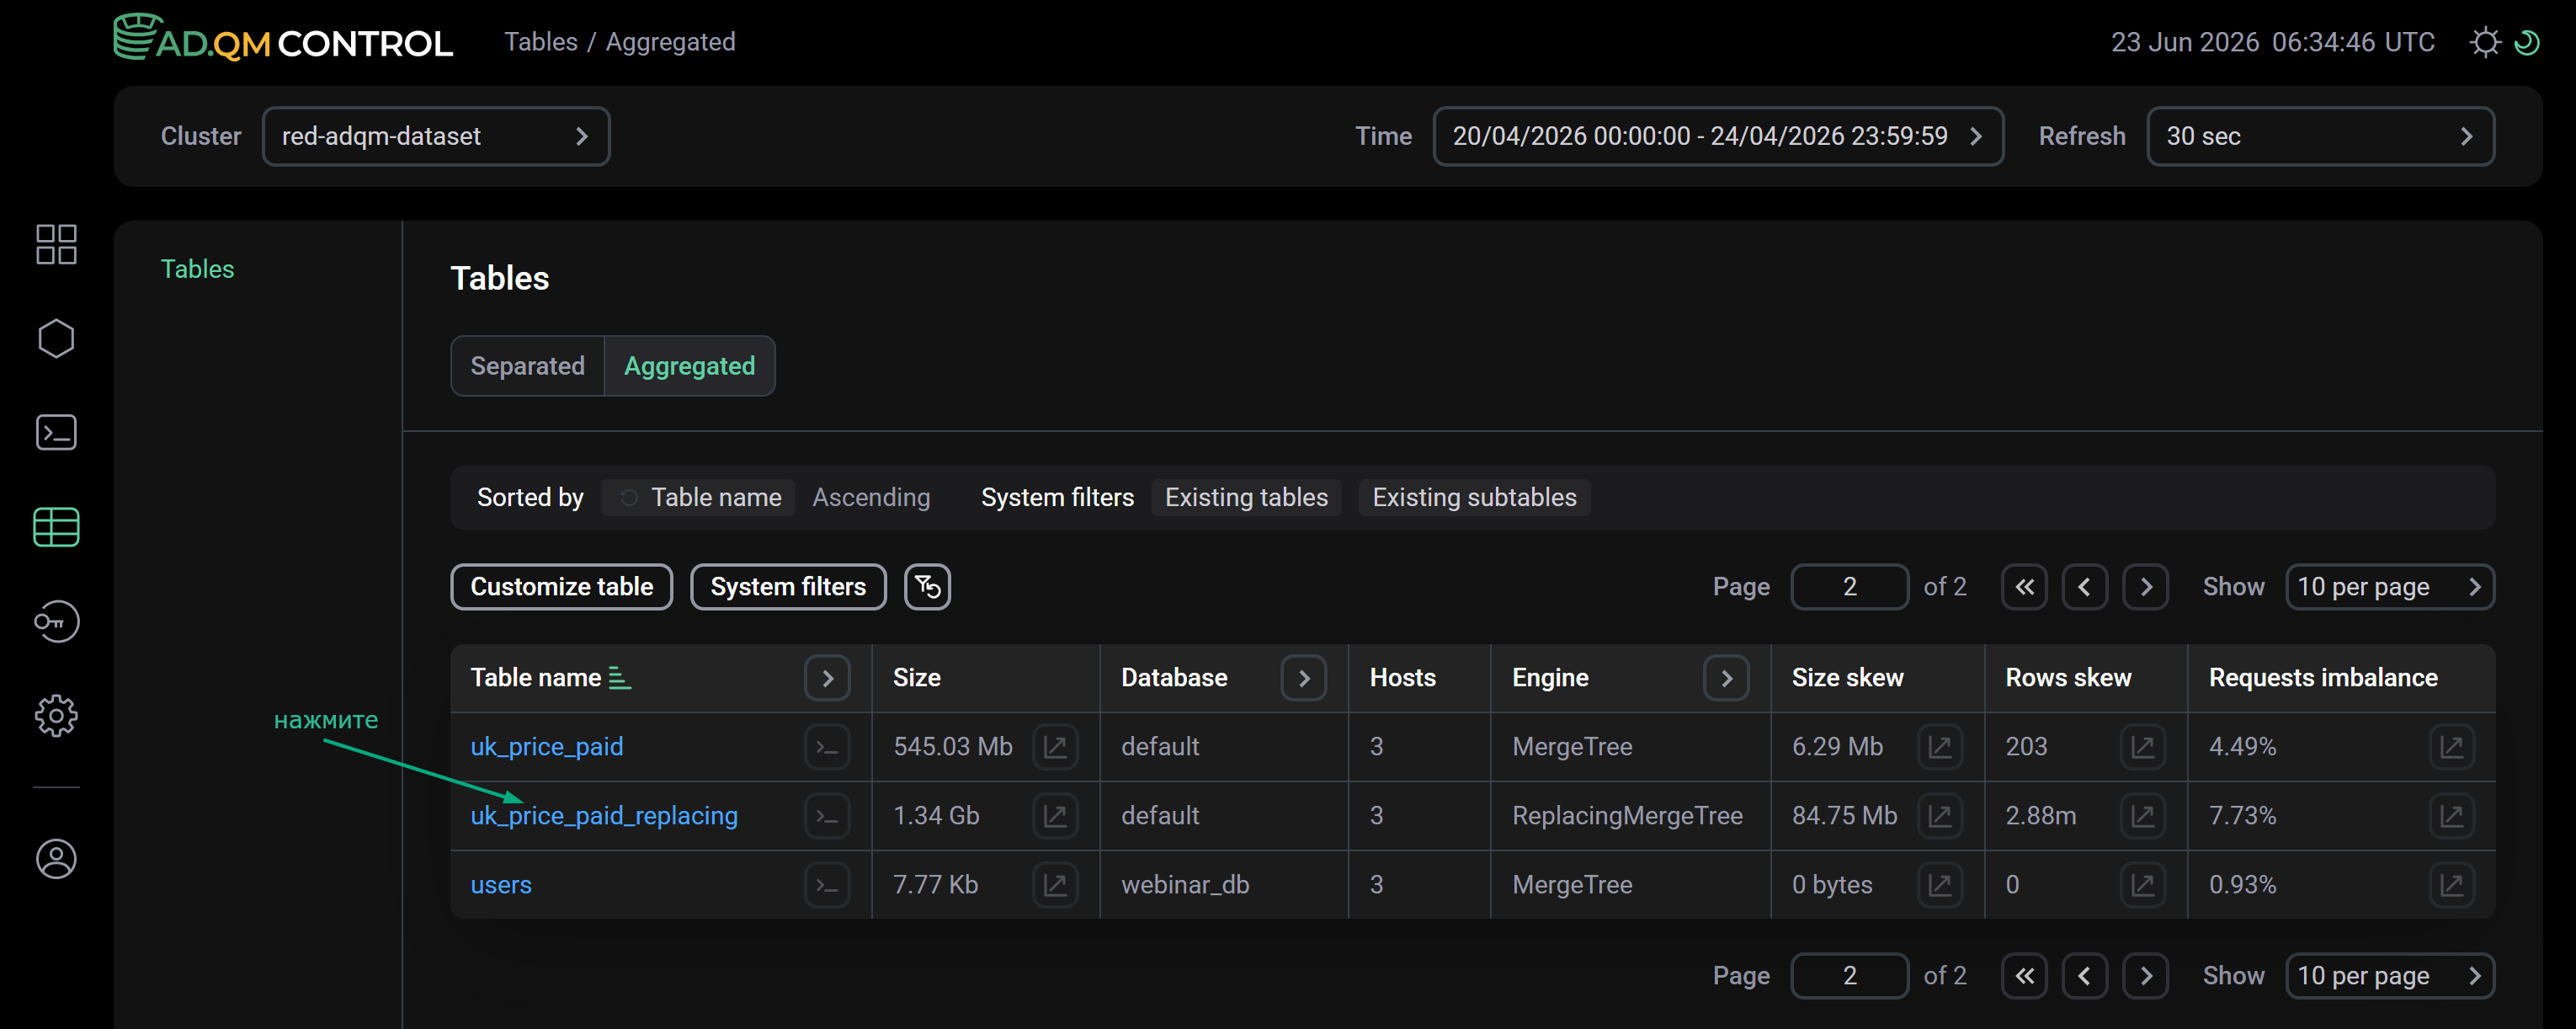Open requests imbalance chart for 0.93%
2576x1029 pixels.
click(x=2452, y=885)
